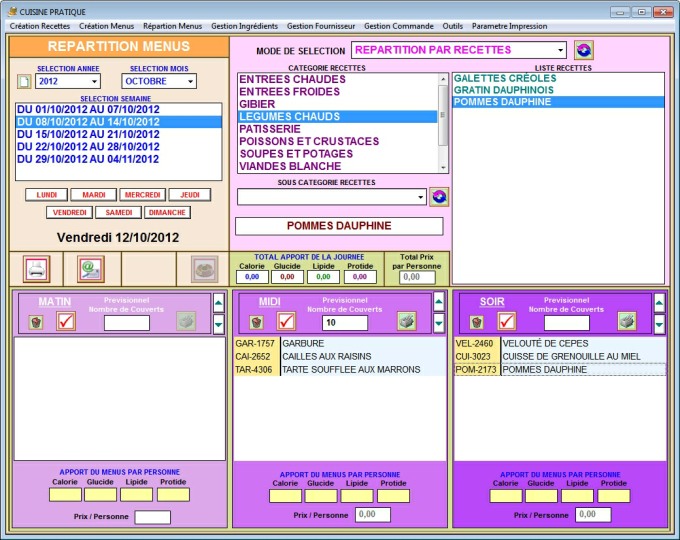Click the trash icon in MATIN panel
Screen dimensions: 680x540
pos(36,321)
